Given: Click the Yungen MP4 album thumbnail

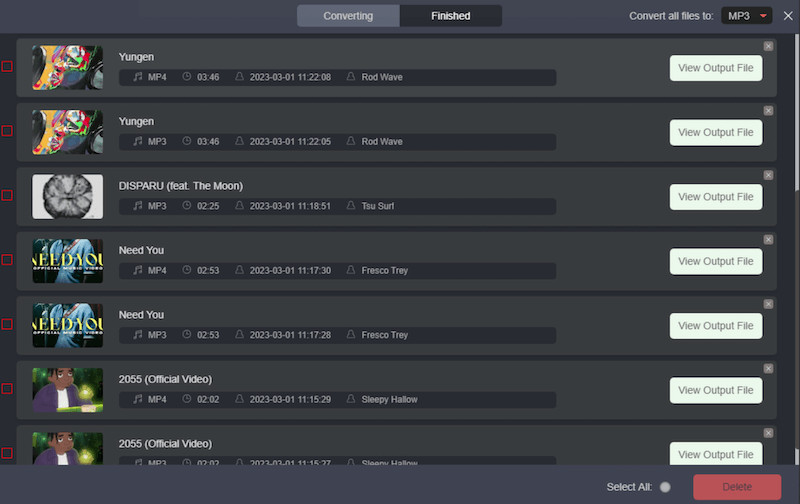Looking at the screenshot, I should point(67,68).
